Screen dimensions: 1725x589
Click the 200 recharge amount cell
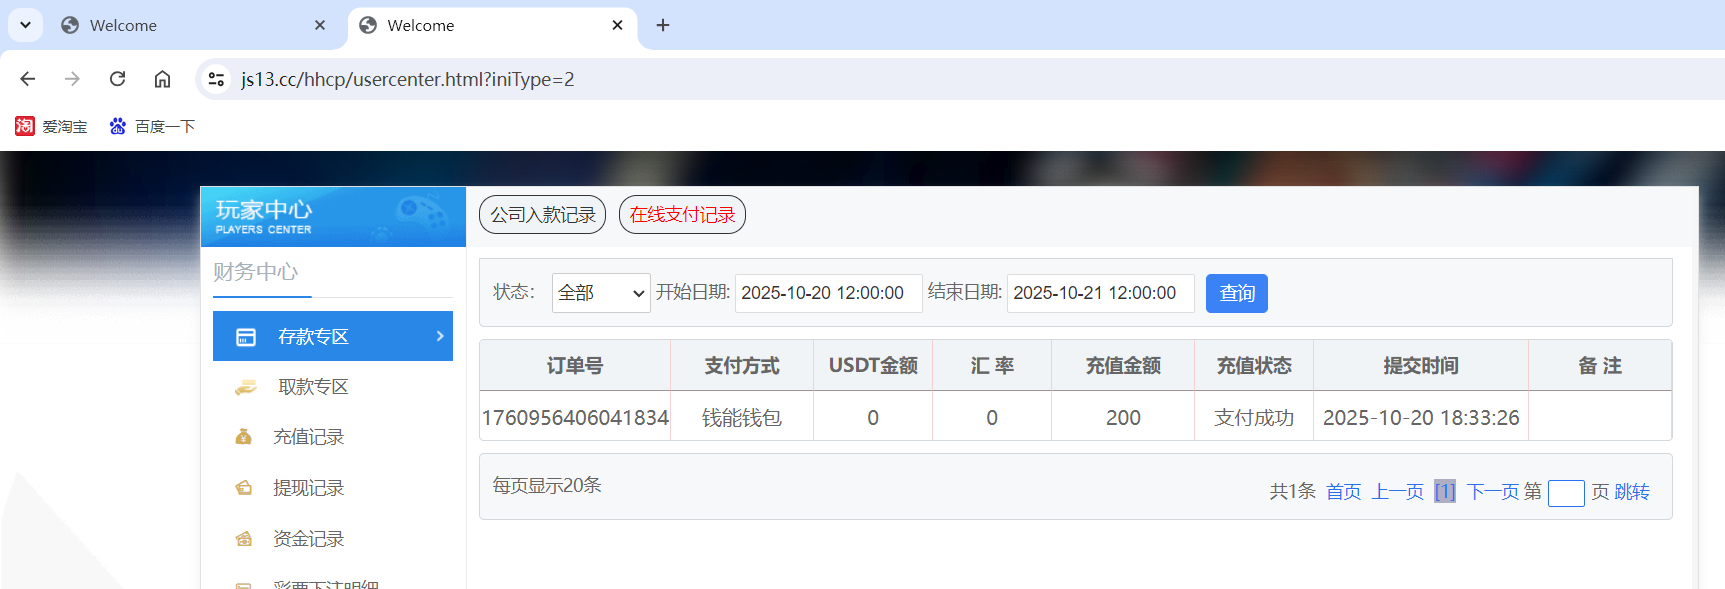tap(1123, 418)
